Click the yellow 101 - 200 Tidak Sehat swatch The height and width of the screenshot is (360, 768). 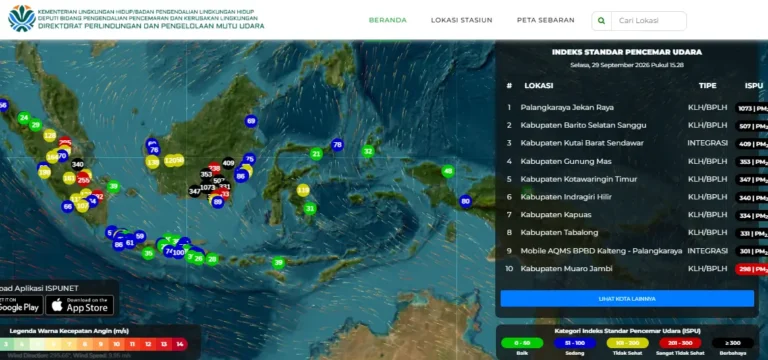[627, 343]
